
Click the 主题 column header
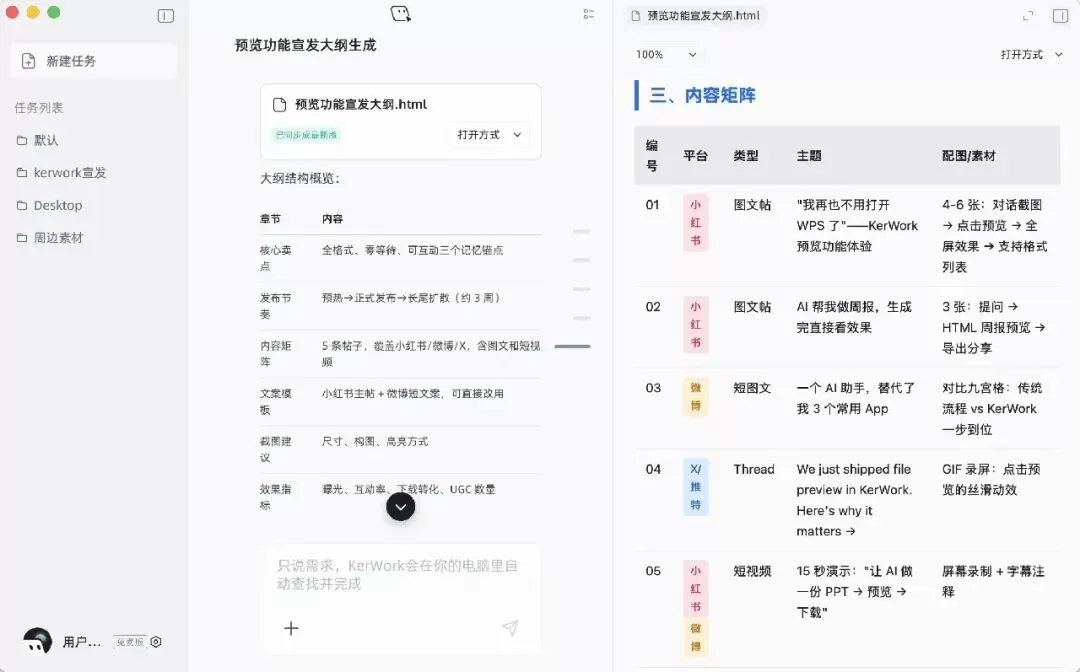[809, 156]
